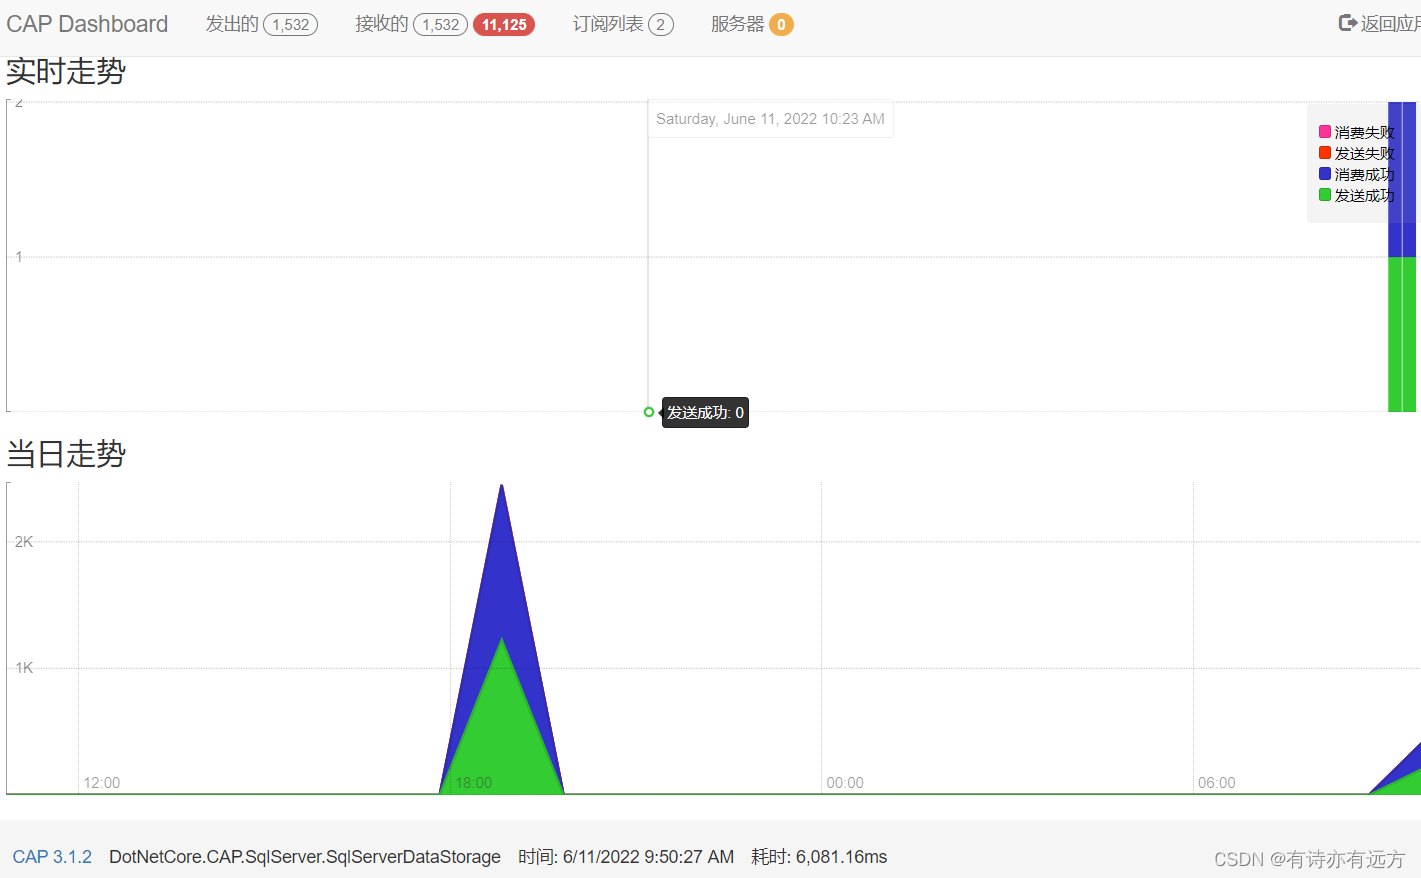
Task: Click the 18:00 axis label
Action: (474, 783)
